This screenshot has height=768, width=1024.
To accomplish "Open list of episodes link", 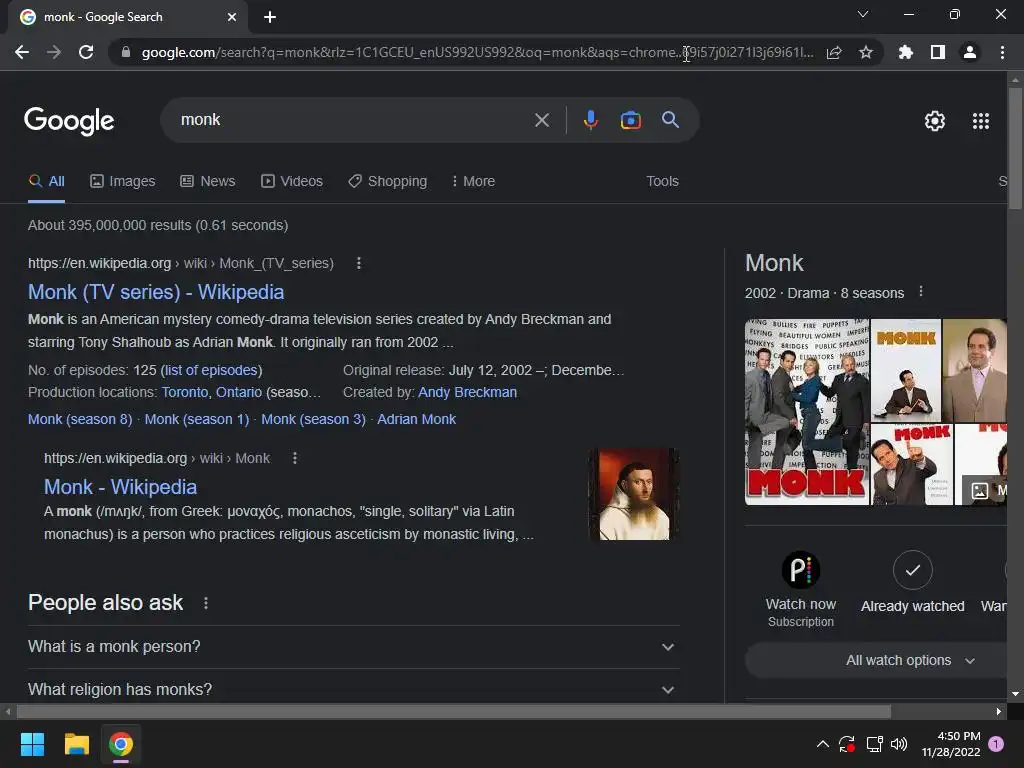I will (211, 370).
